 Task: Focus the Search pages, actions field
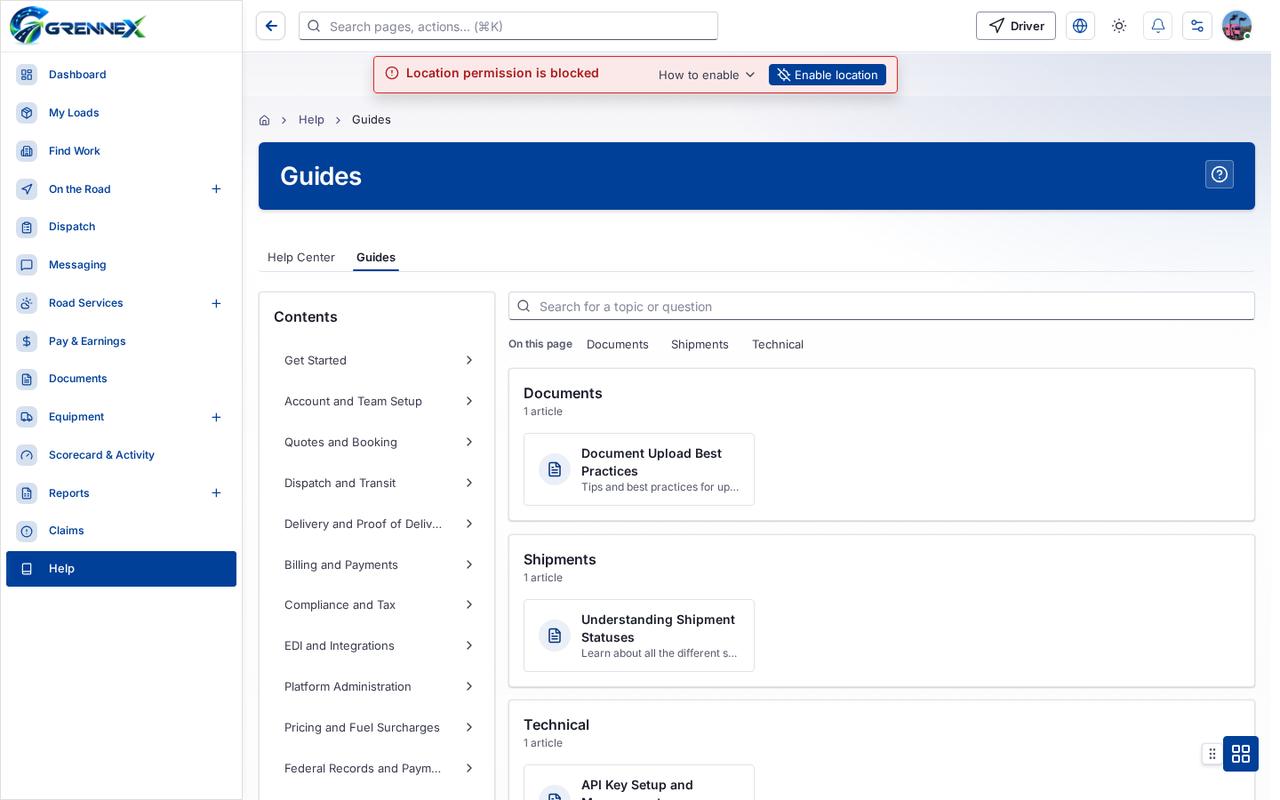[508, 26]
